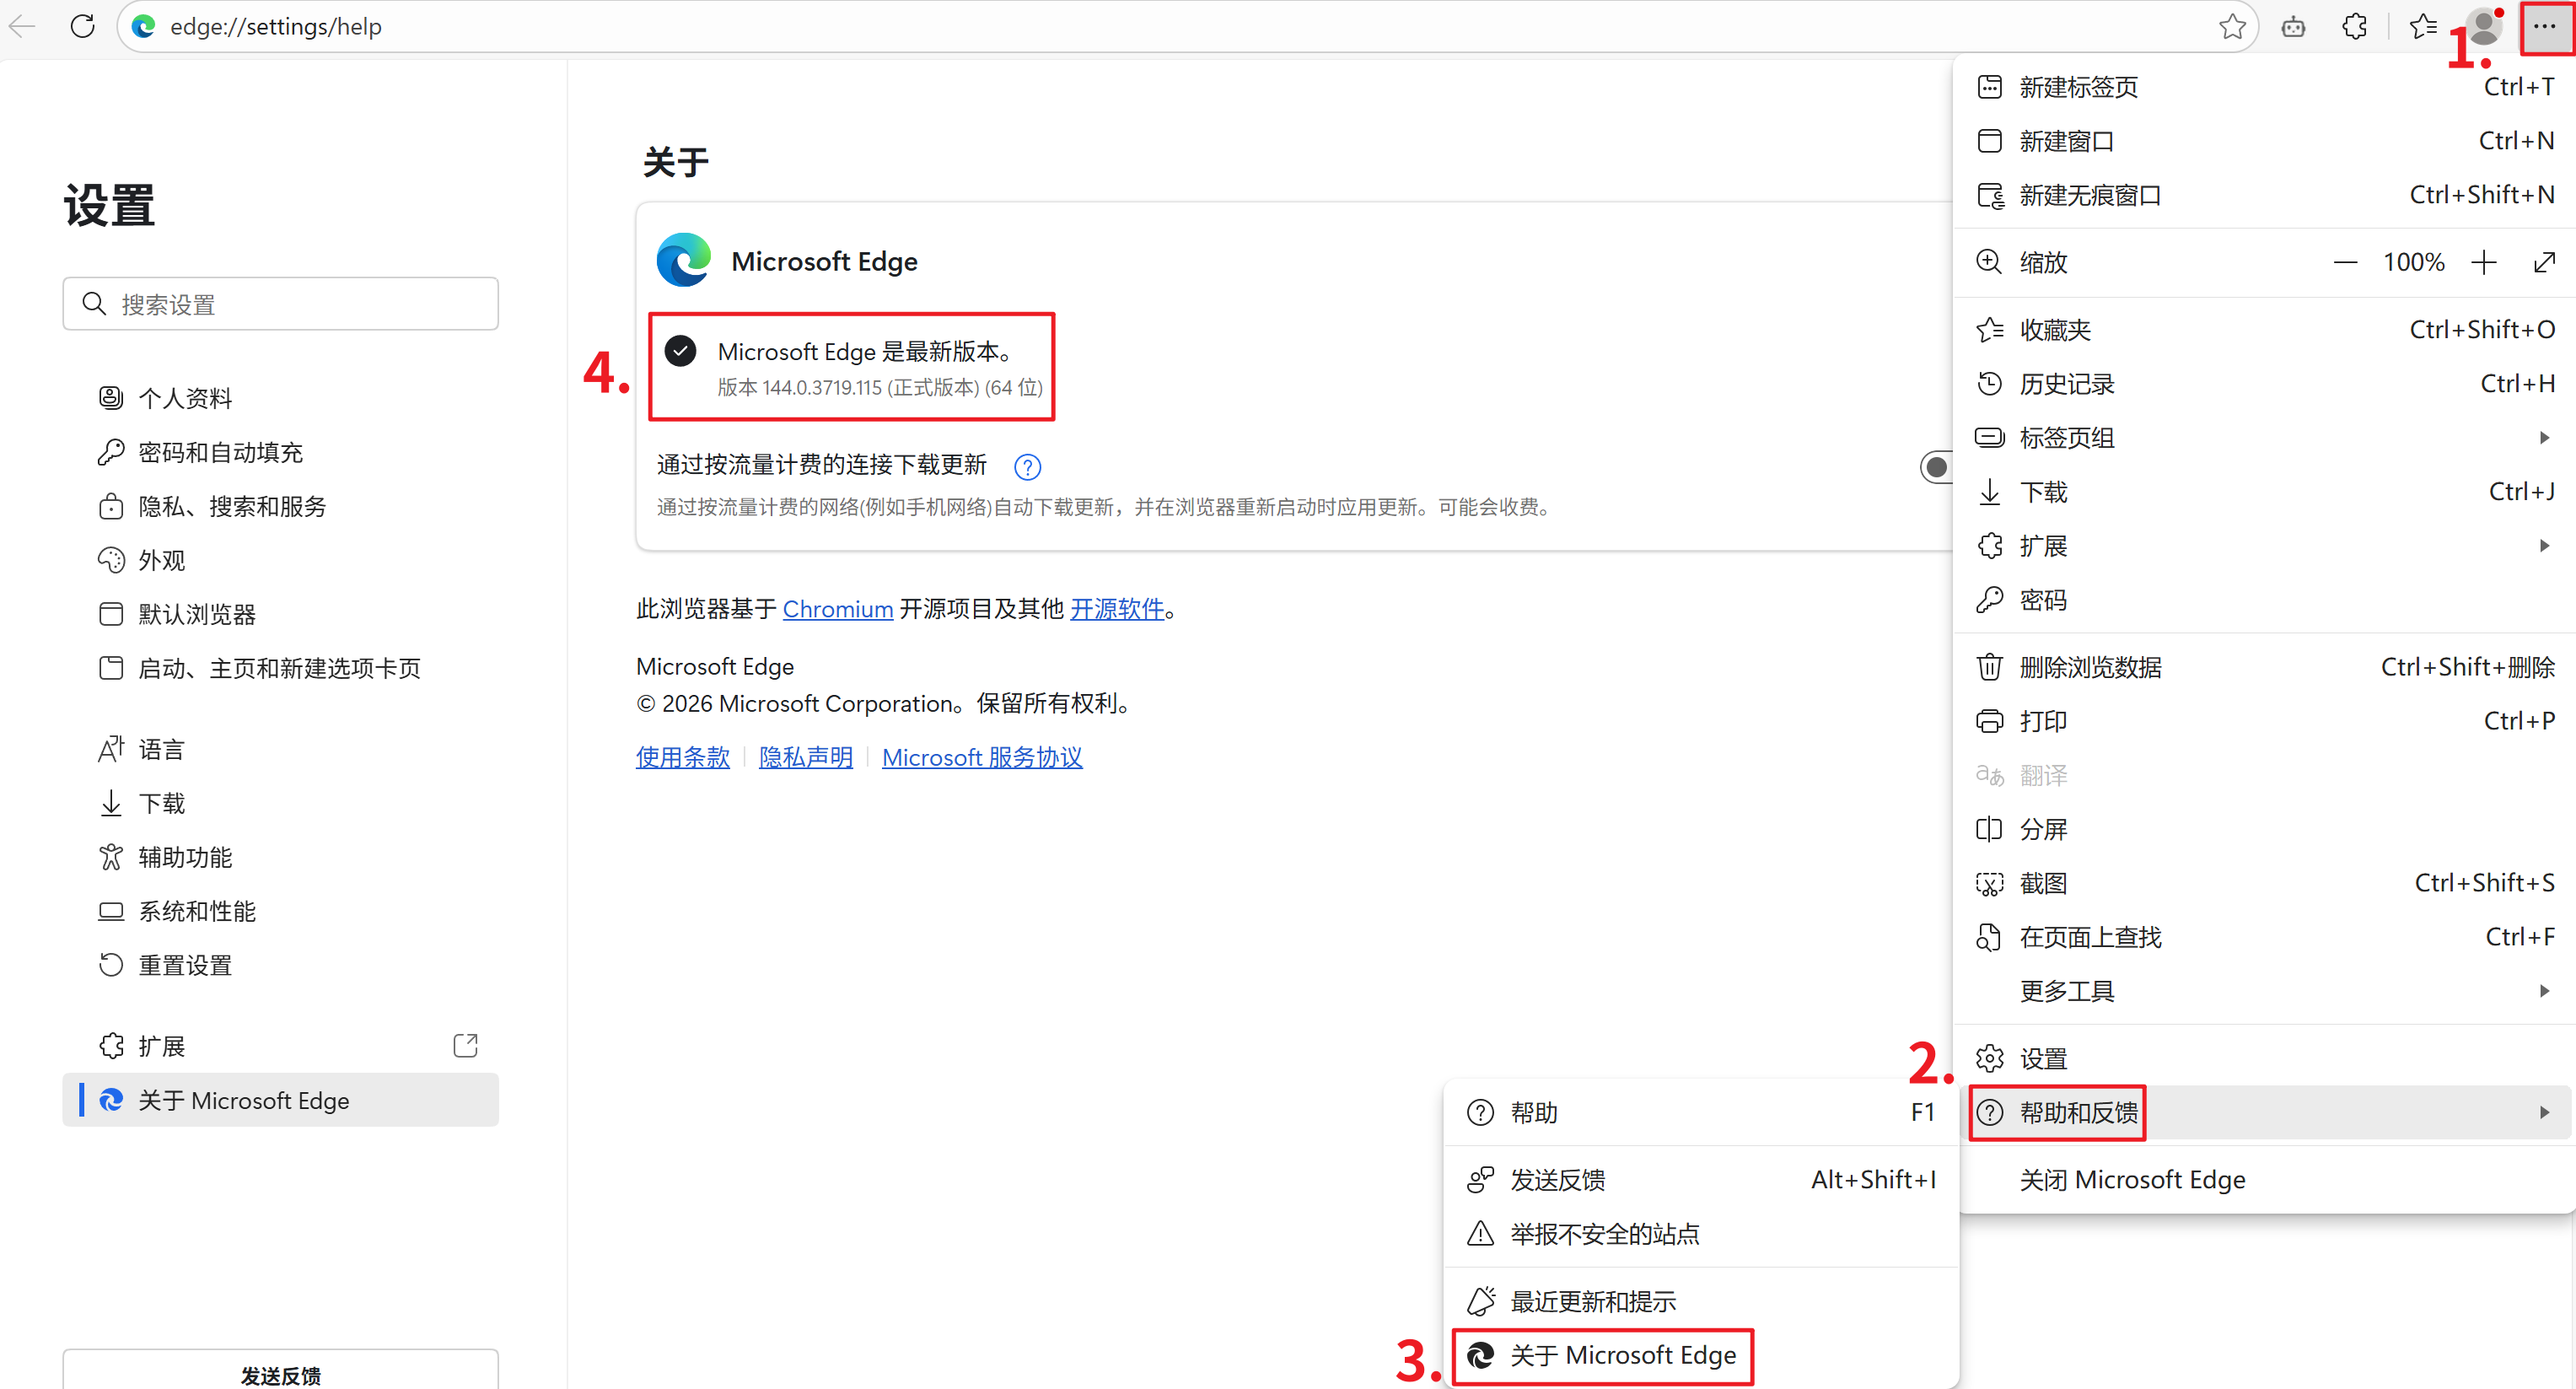Click the user profile avatar icon
The image size is (2576, 1389).
[2484, 26]
